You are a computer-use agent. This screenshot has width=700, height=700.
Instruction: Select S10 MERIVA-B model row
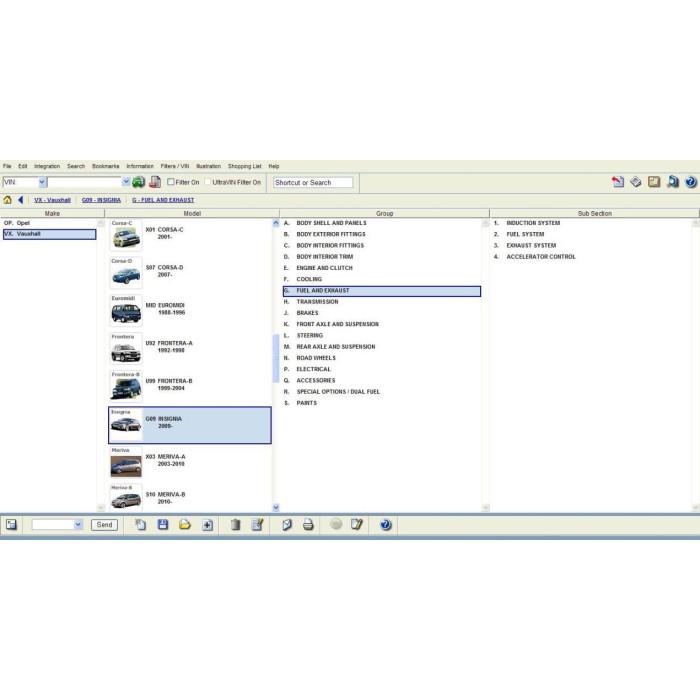190,498
